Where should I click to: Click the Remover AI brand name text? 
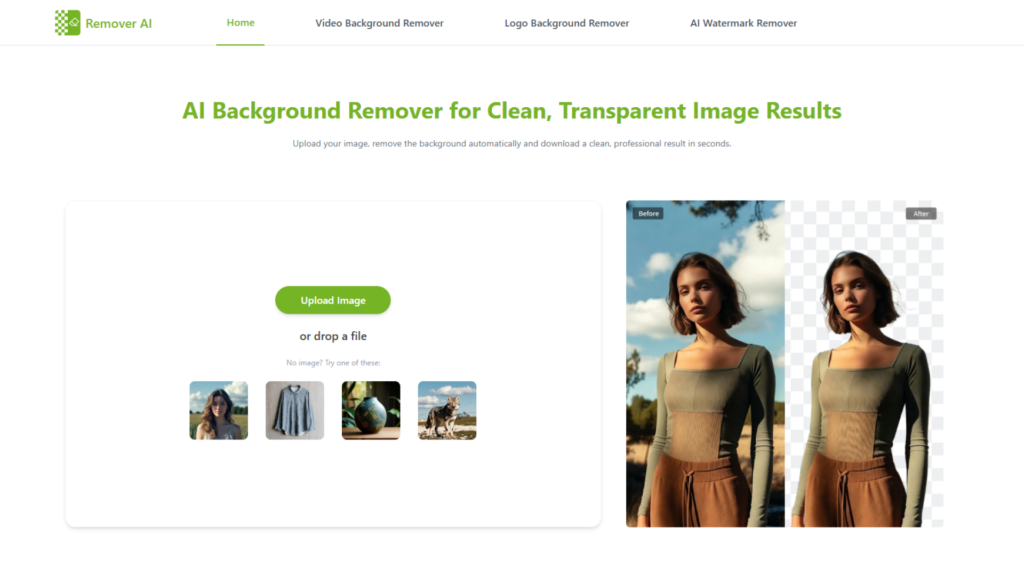tap(119, 23)
